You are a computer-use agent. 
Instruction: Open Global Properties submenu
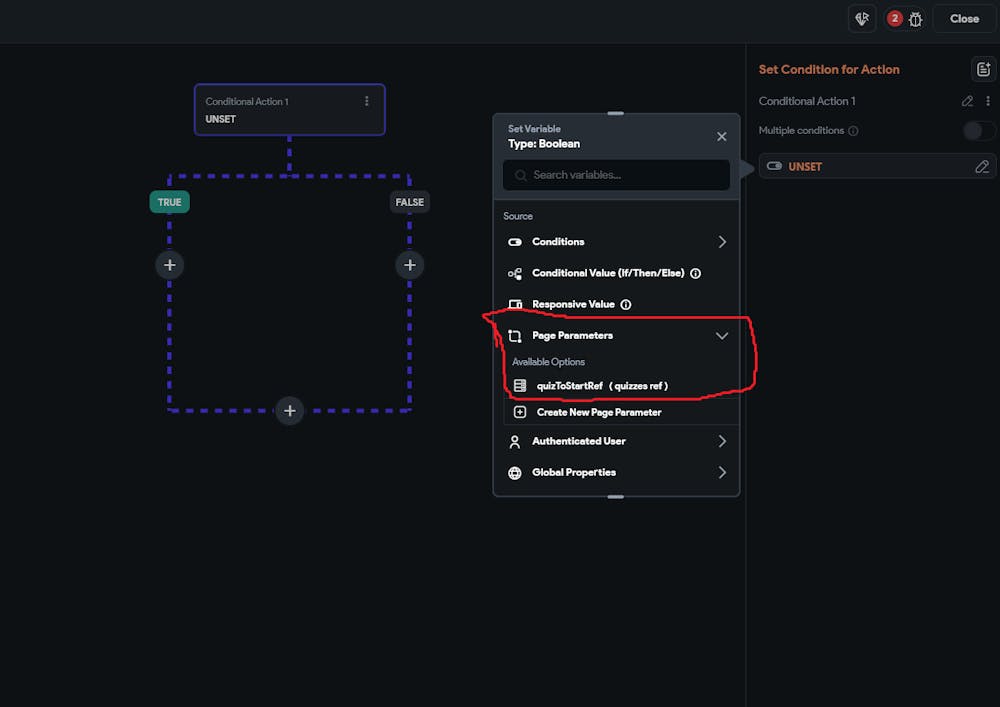coord(722,472)
